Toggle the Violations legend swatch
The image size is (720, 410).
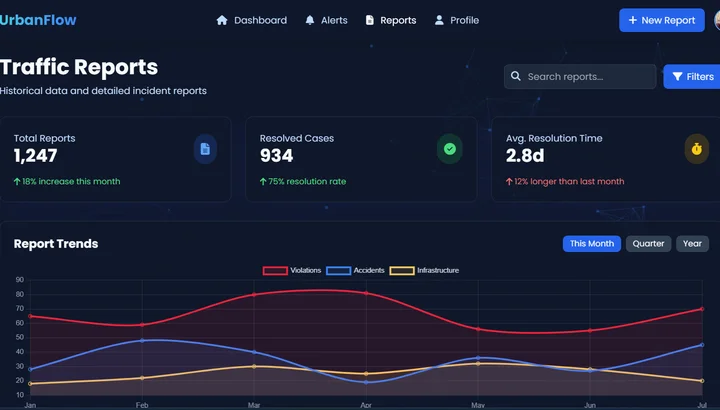pyautogui.click(x=275, y=270)
